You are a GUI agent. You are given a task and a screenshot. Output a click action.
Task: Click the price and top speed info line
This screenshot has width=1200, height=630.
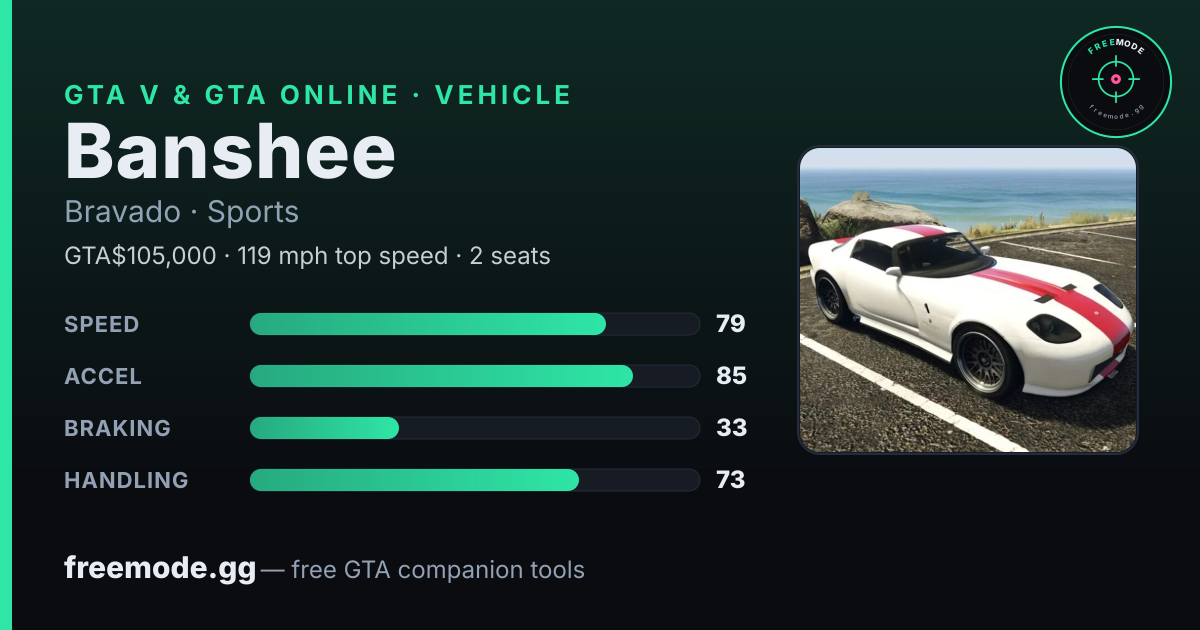pyautogui.click(x=307, y=256)
